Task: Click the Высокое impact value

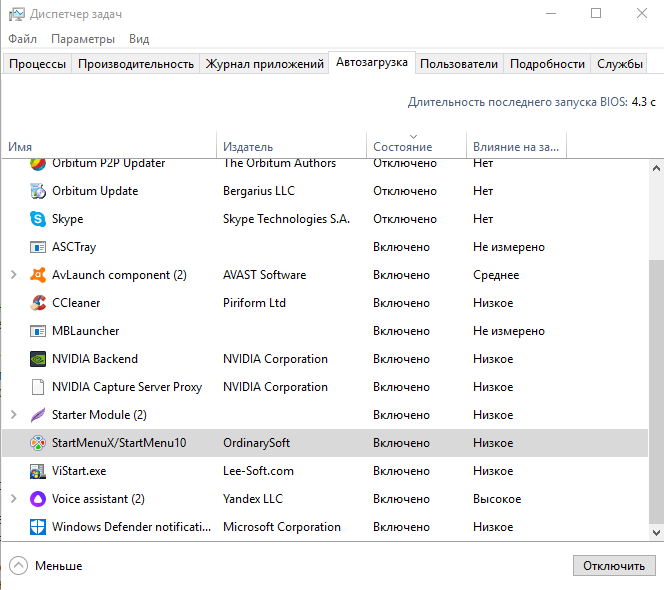Action: 497,499
